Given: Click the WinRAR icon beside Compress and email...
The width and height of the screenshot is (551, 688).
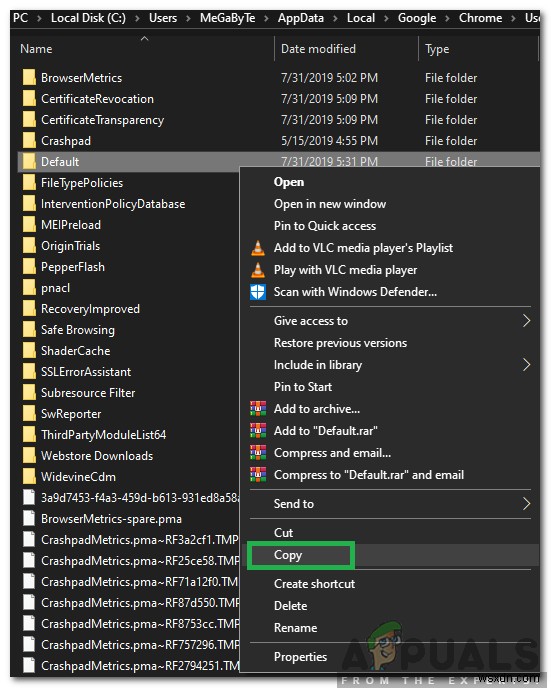Looking at the screenshot, I should pos(258,452).
